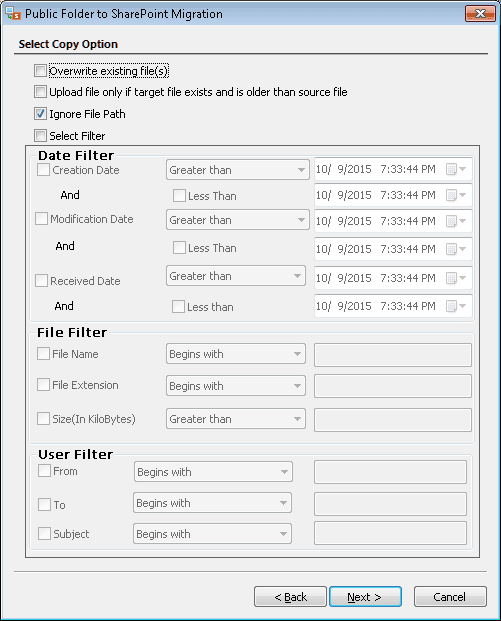Check the From user filter
The image size is (501, 621).
coord(44,471)
